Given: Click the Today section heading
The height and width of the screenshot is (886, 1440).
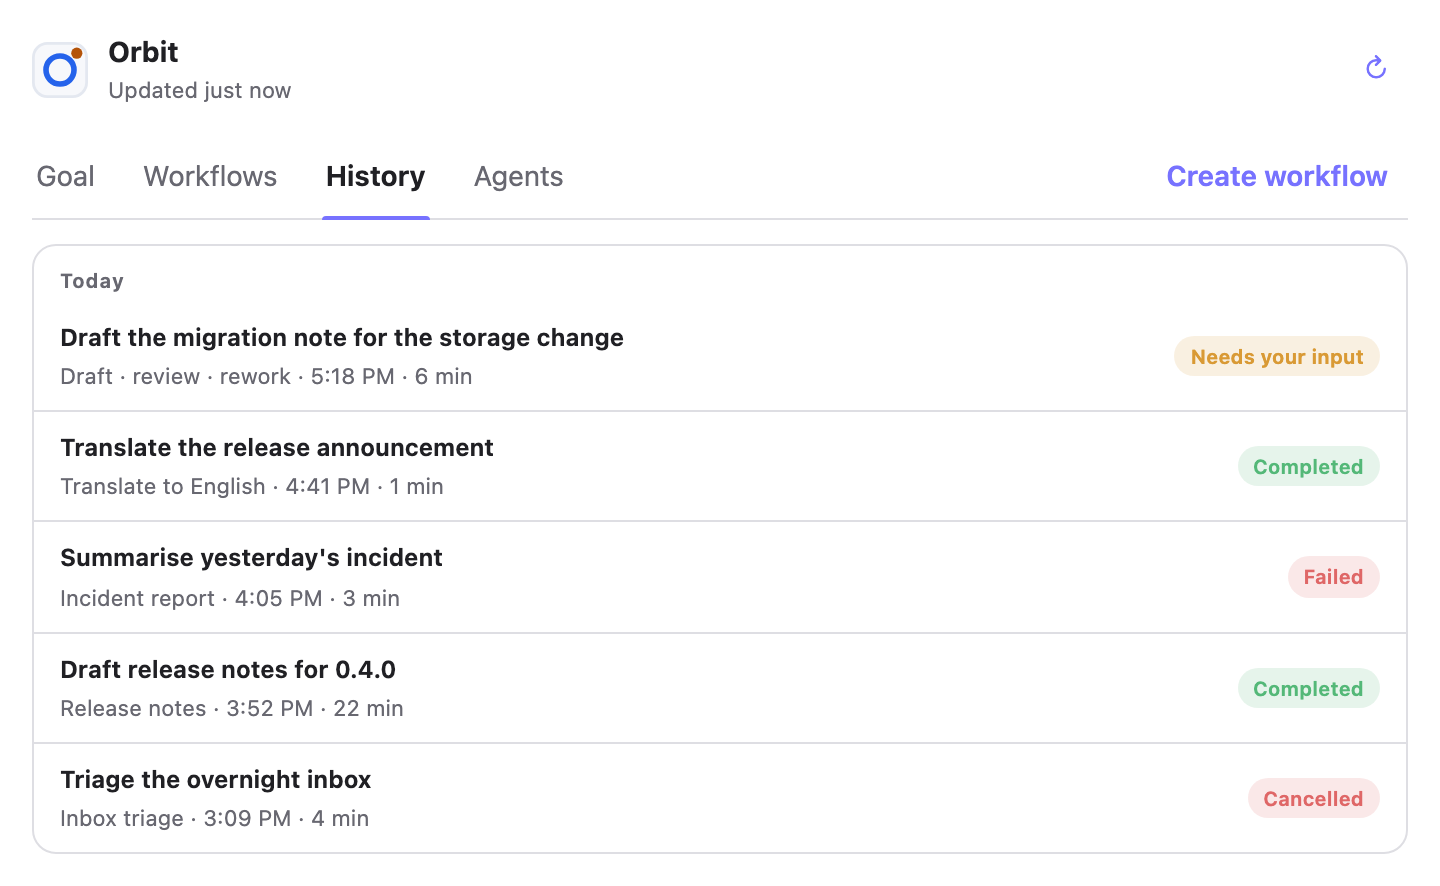Looking at the screenshot, I should click(x=92, y=281).
